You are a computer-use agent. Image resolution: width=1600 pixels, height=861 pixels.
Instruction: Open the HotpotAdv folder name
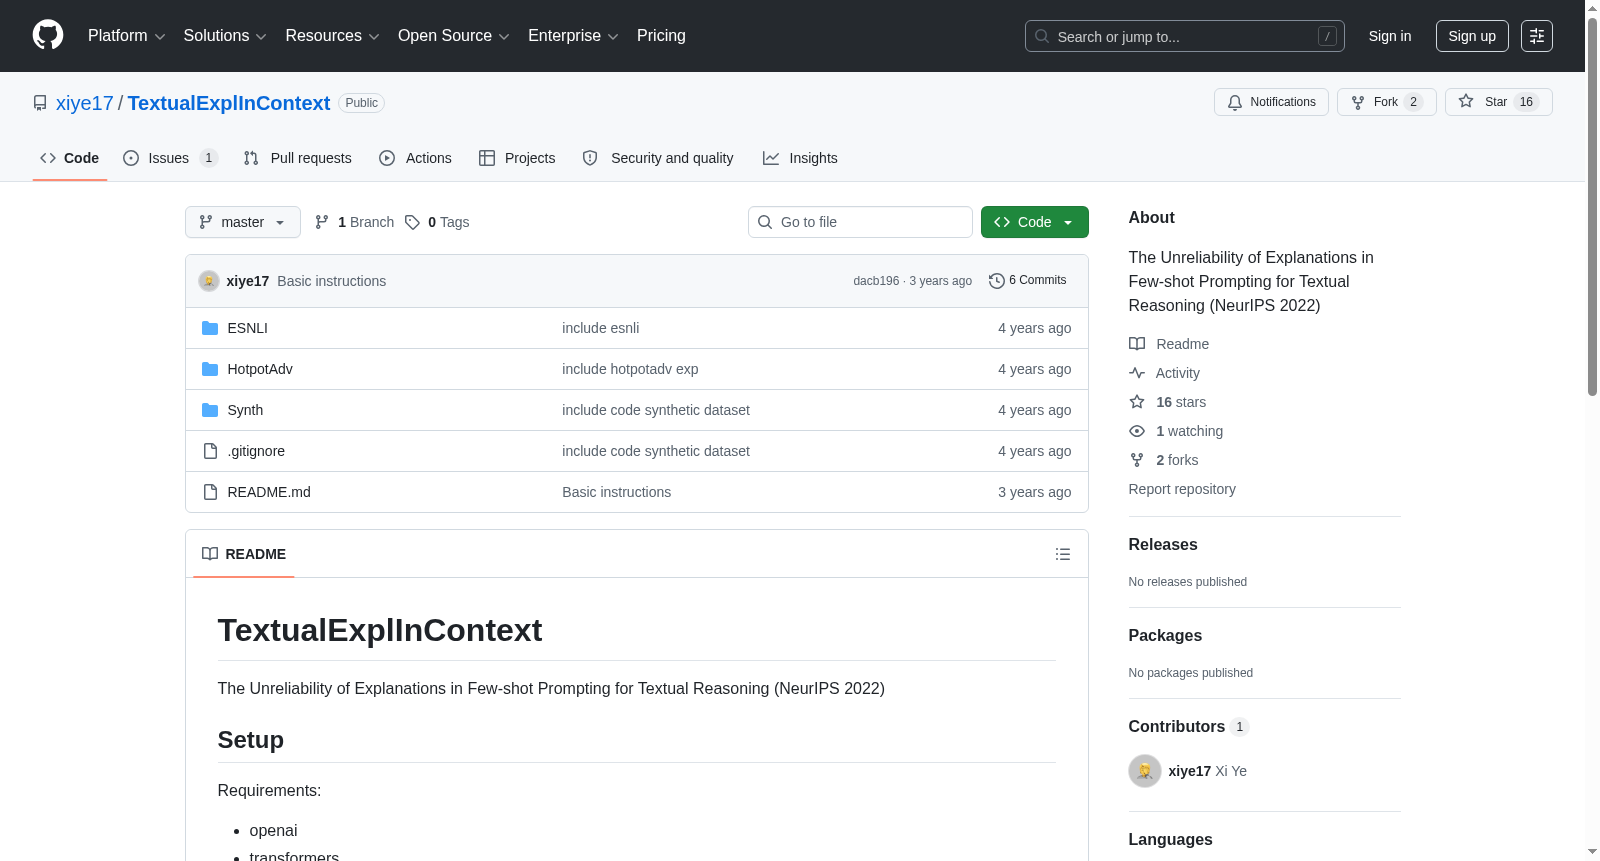(260, 369)
